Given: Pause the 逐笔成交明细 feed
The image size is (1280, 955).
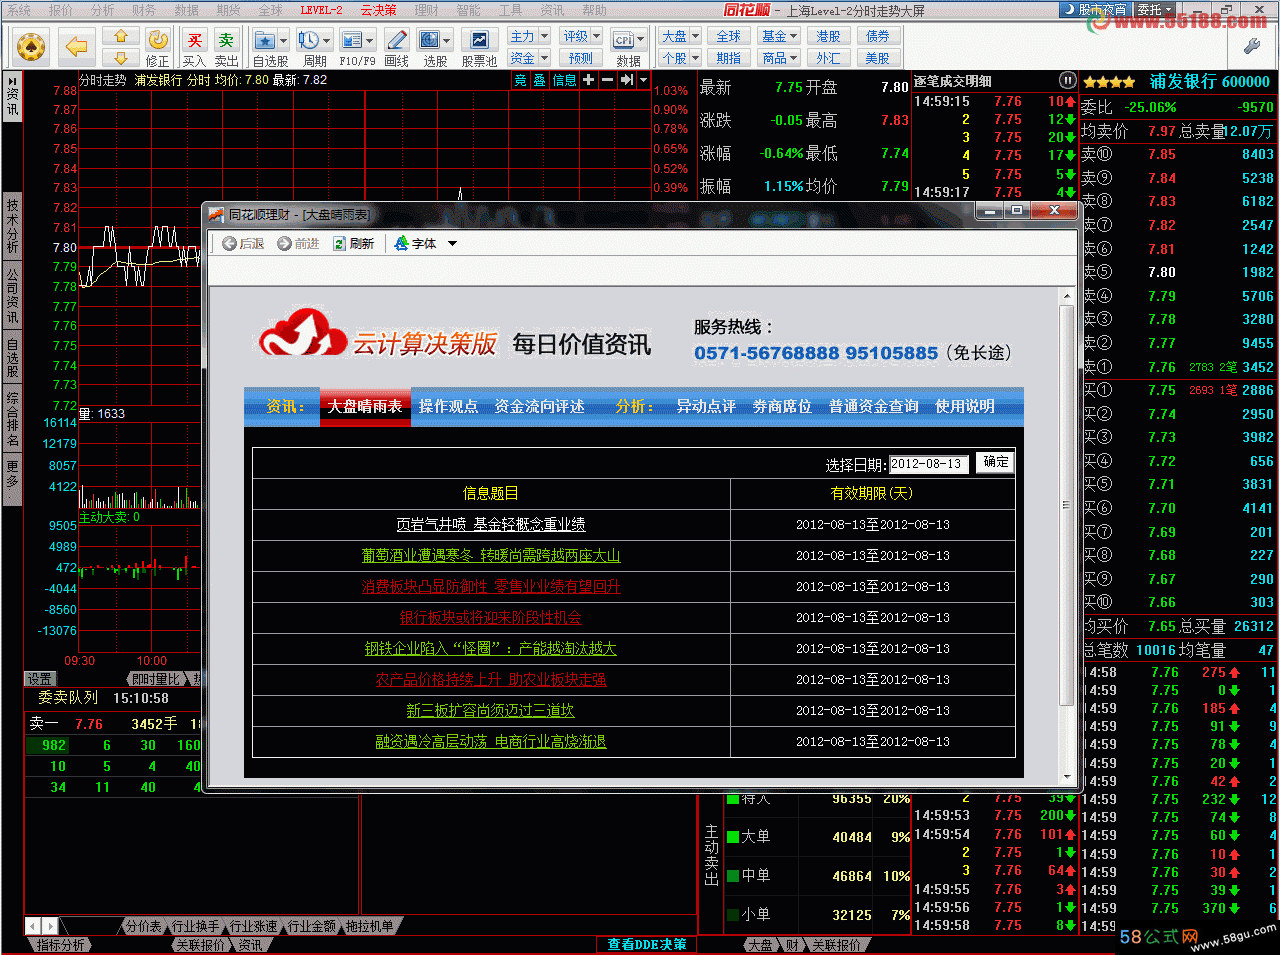Looking at the screenshot, I should tap(1067, 80).
